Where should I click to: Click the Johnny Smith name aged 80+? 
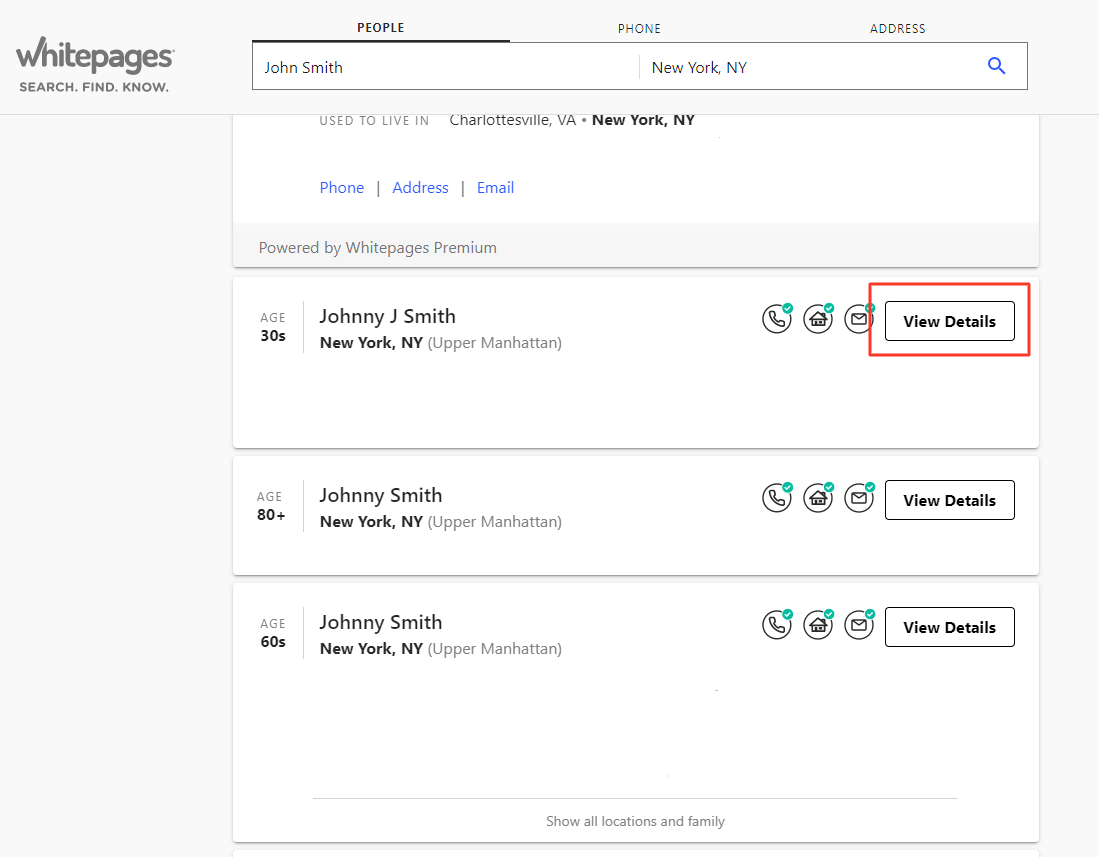[x=381, y=495]
